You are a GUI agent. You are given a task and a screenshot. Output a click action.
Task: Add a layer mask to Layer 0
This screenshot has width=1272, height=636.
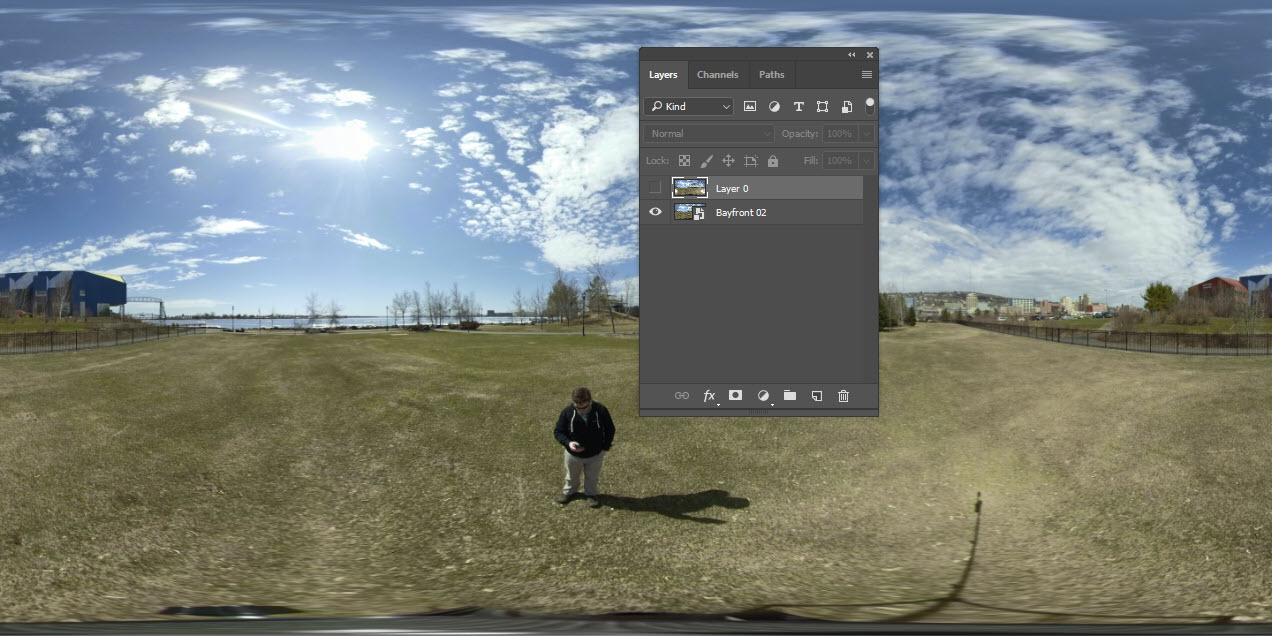coord(735,396)
